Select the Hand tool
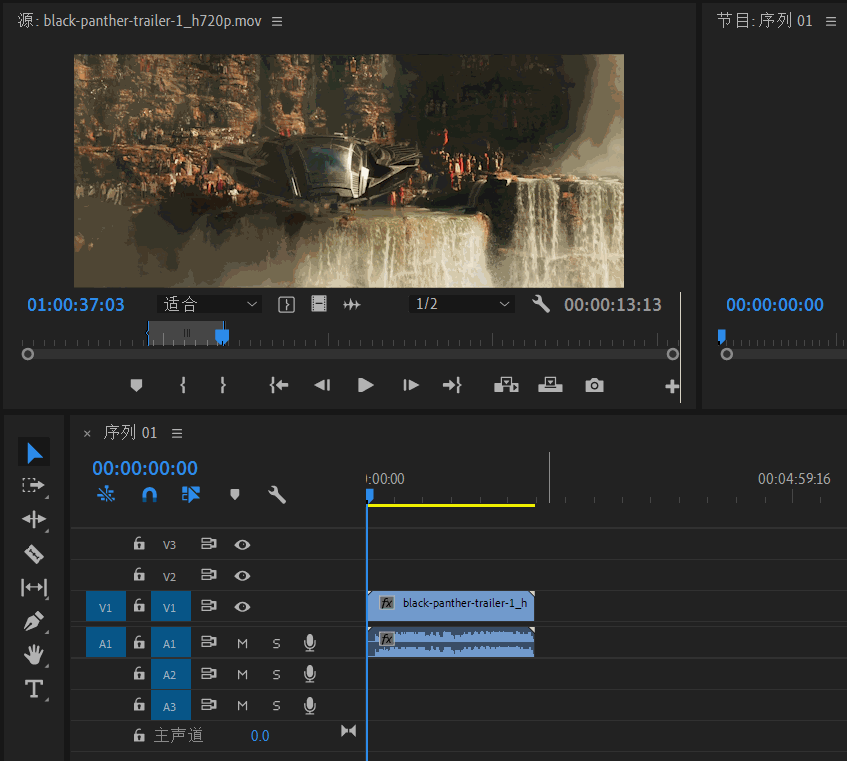This screenshot has height=761, width=847. click(34, 655)
